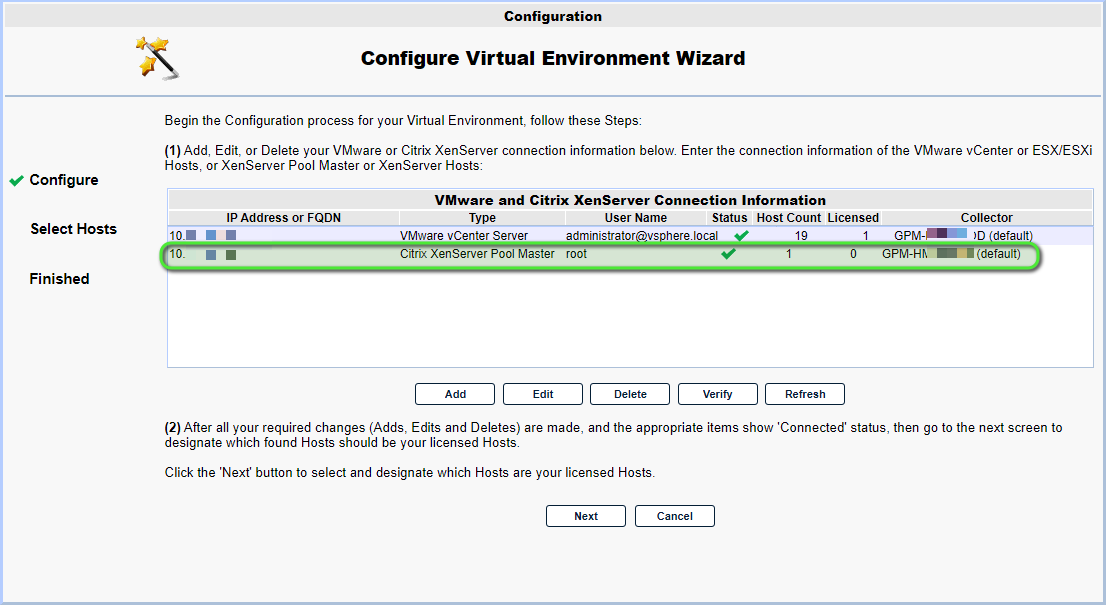Image resolution: width=1108 pixels, height=606 pixels.
Task: Sort by the Type column header
Action: point(482,218)
